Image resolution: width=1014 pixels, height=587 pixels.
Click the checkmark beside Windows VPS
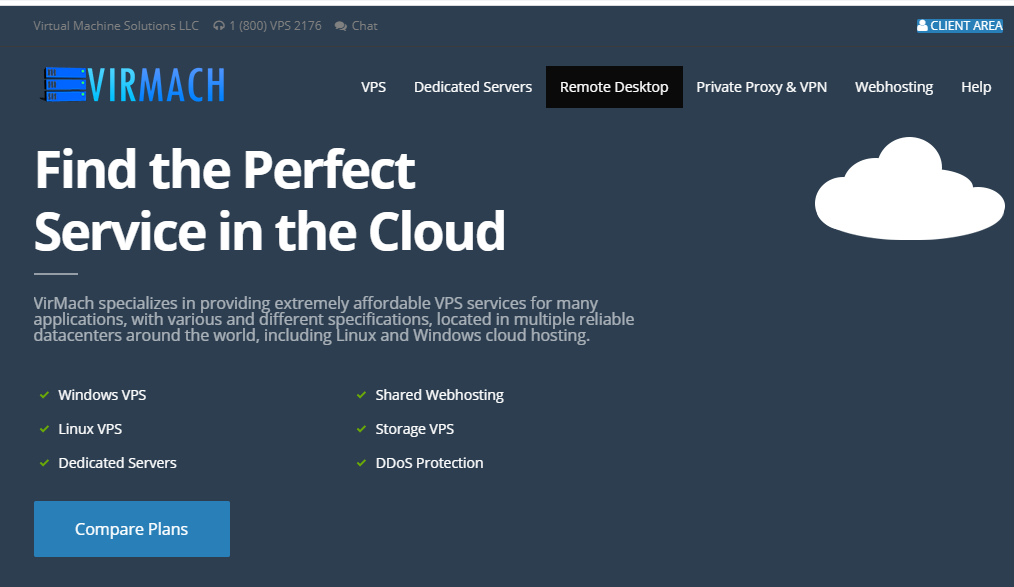tap(44, 395)
